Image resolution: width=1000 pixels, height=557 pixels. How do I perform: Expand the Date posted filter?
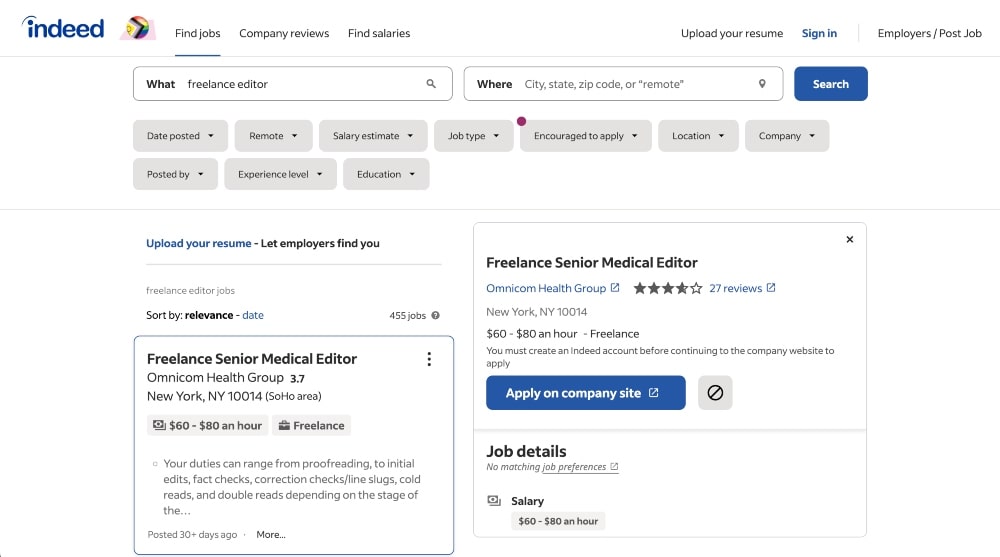point(180,136)
